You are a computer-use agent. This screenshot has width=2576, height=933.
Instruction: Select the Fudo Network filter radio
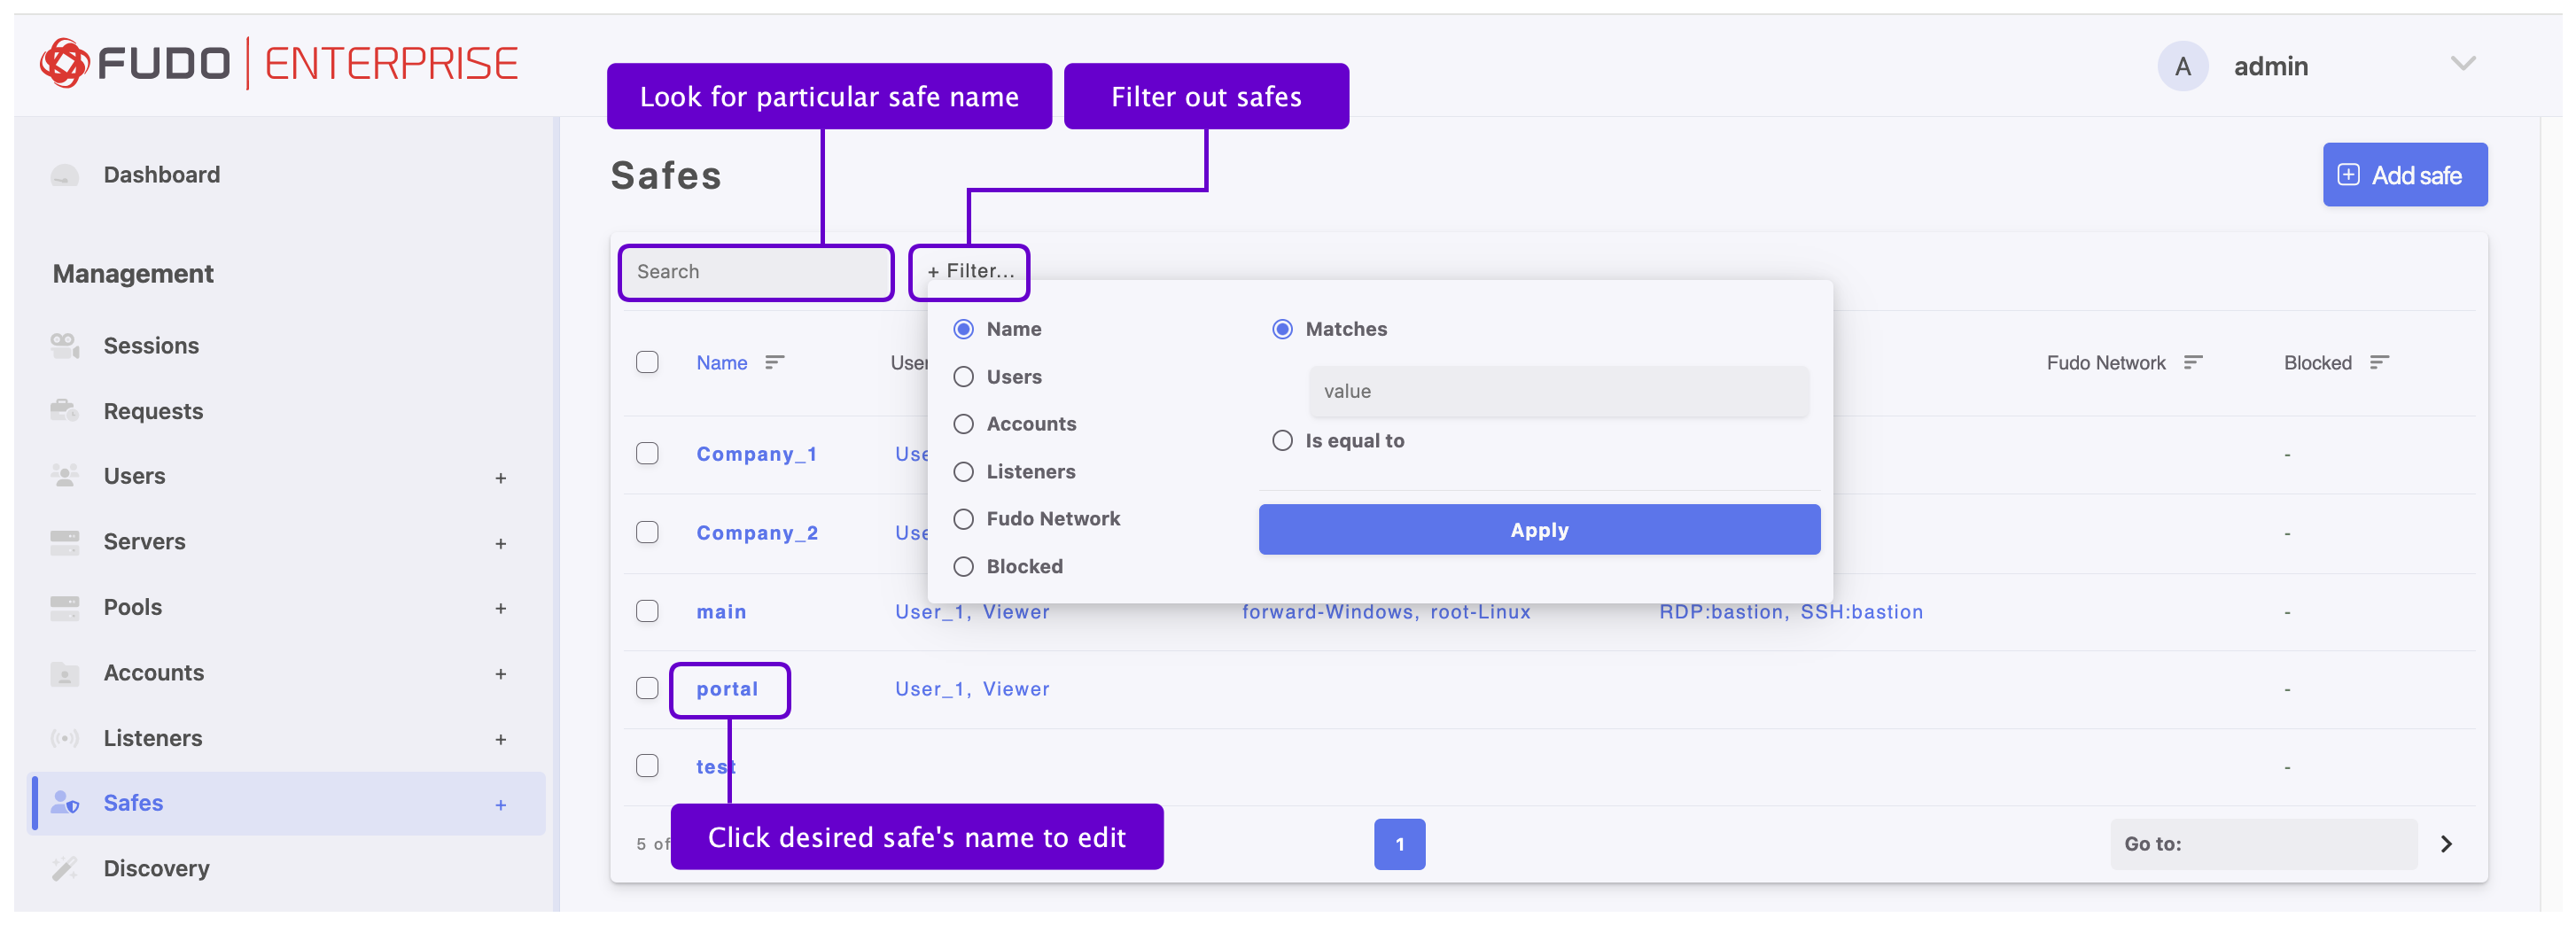[x=963, y=519]
